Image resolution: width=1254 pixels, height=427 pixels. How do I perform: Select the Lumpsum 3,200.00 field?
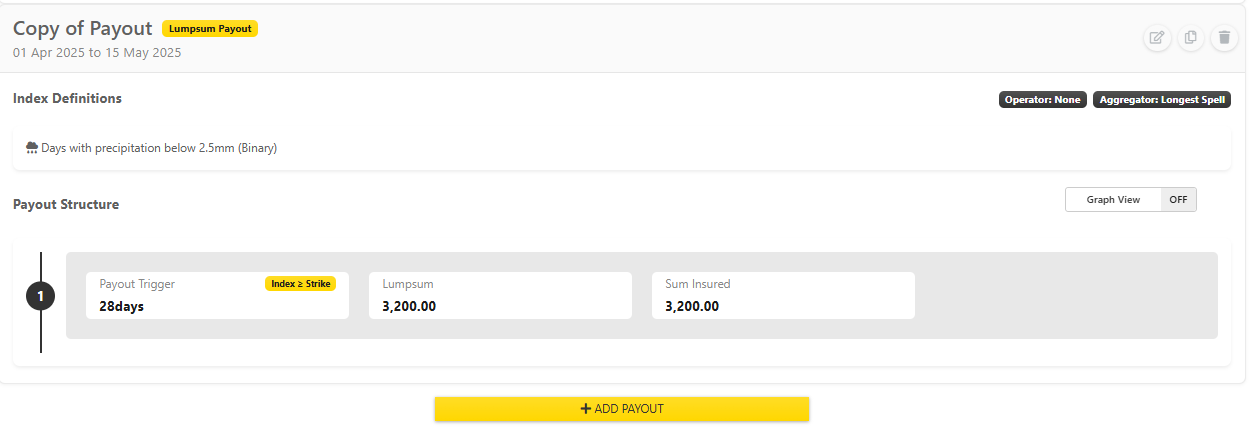(x=500, y=296)
